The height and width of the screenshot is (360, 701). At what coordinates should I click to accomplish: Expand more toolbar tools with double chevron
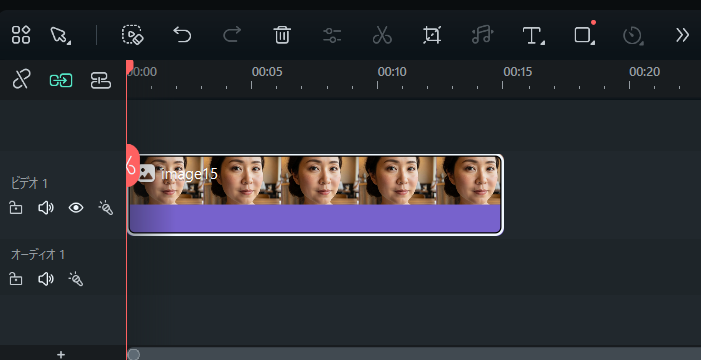(682, 35)
